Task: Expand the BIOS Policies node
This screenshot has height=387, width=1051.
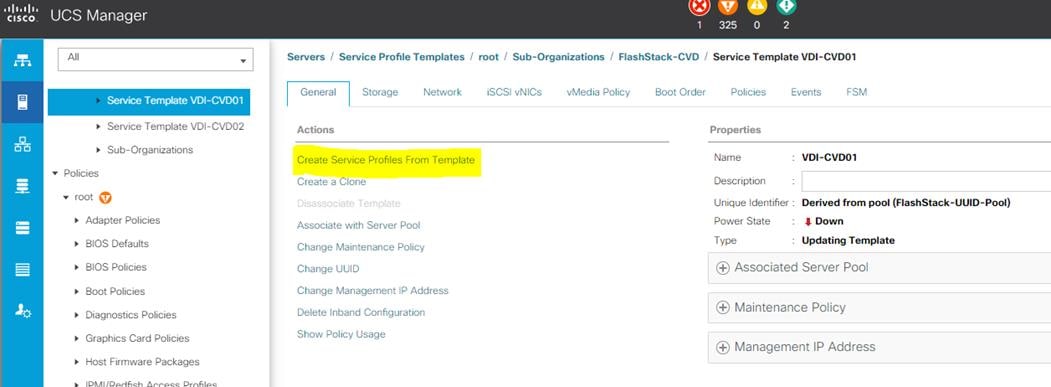Action: (77, 267)
